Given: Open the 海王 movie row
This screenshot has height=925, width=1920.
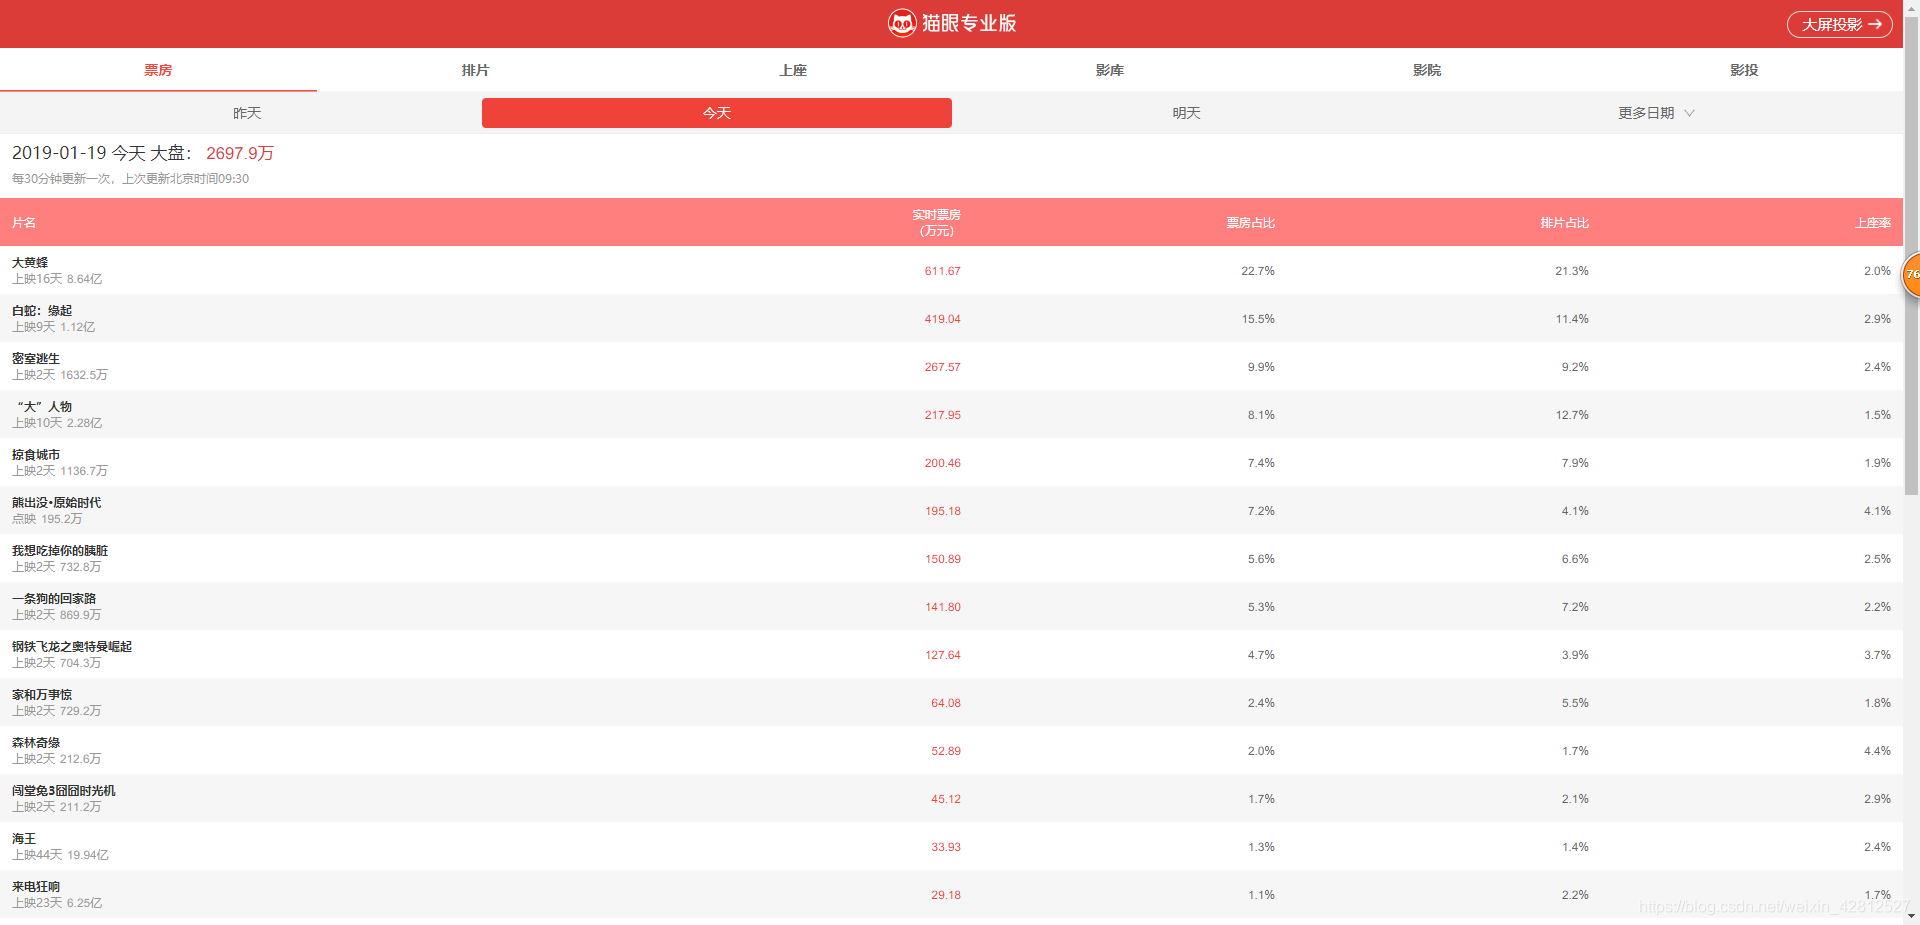Looking at the screenshot, I should 951,846.
